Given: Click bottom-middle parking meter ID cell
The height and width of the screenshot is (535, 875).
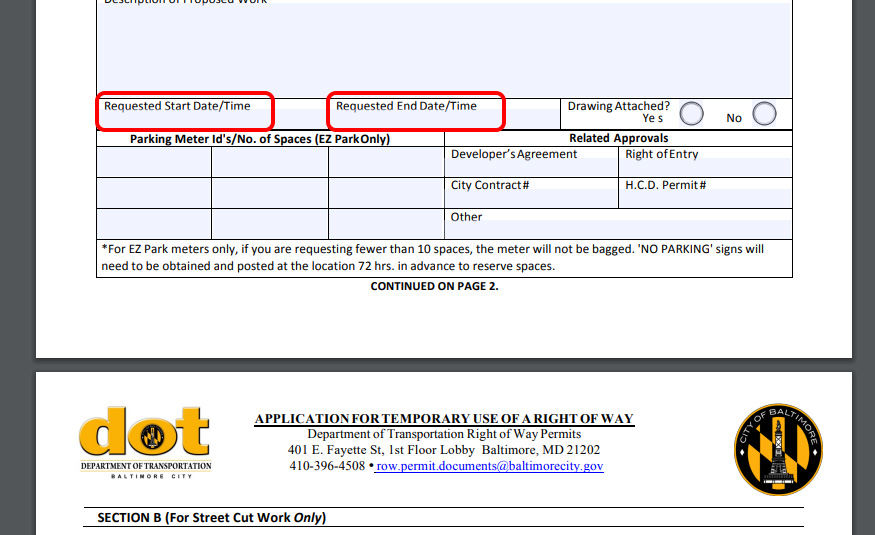Looking at the screenshot, I should [270, 224].
